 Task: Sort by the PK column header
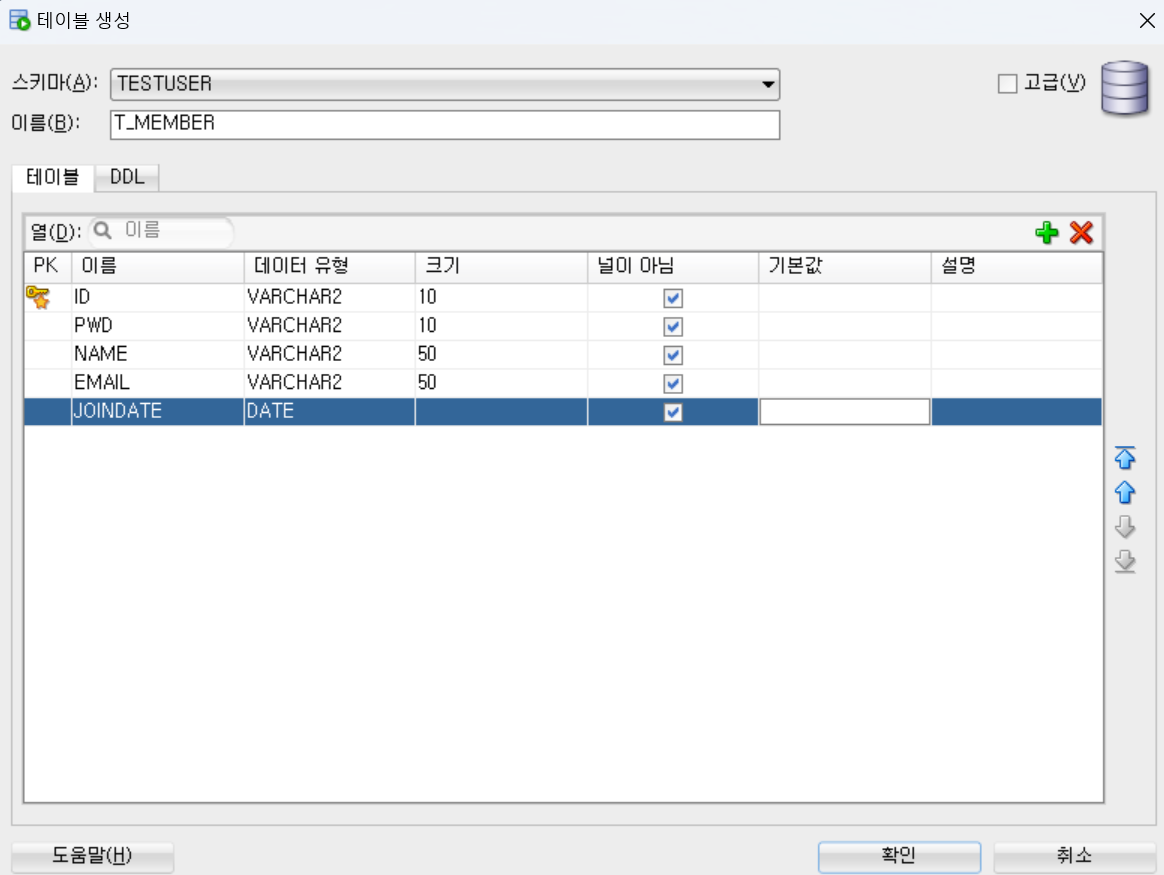click(48, 266)
